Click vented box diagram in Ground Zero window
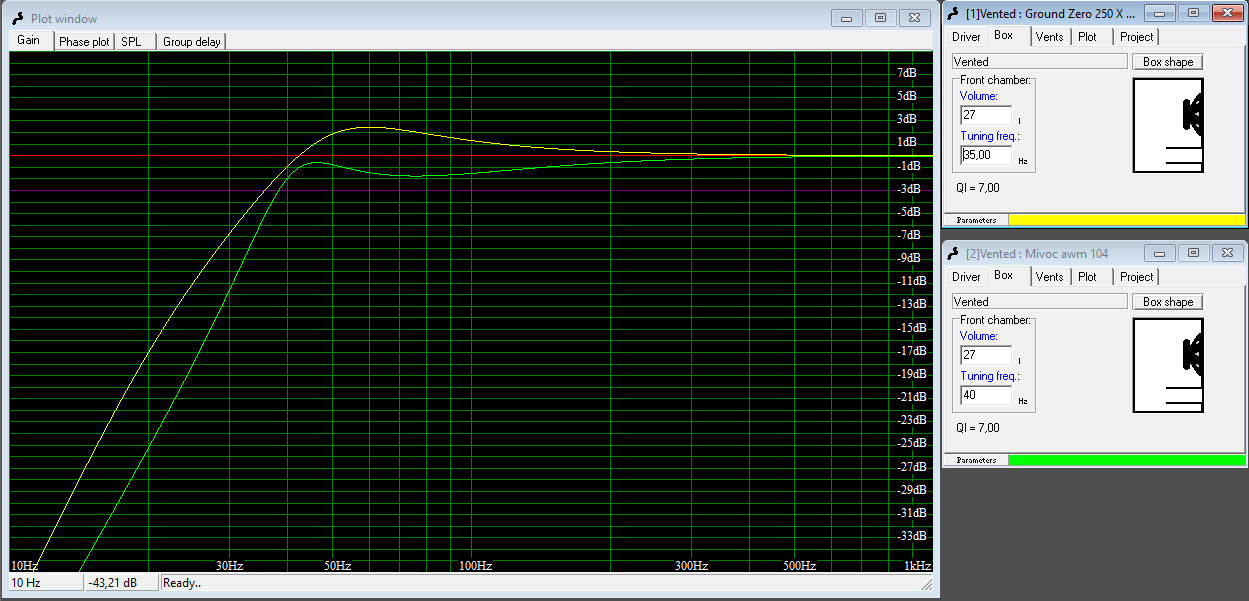 [1168, 125]
